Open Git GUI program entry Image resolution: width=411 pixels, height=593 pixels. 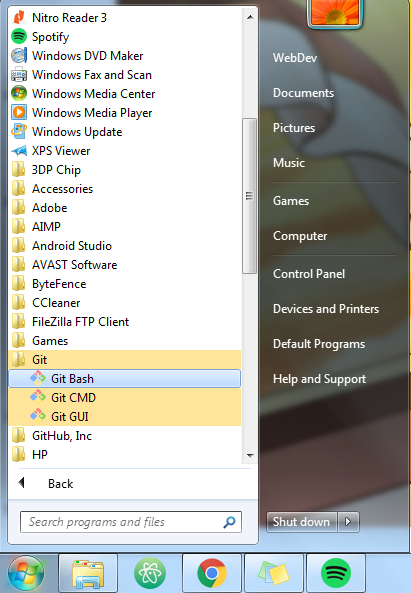click(124, 416)
